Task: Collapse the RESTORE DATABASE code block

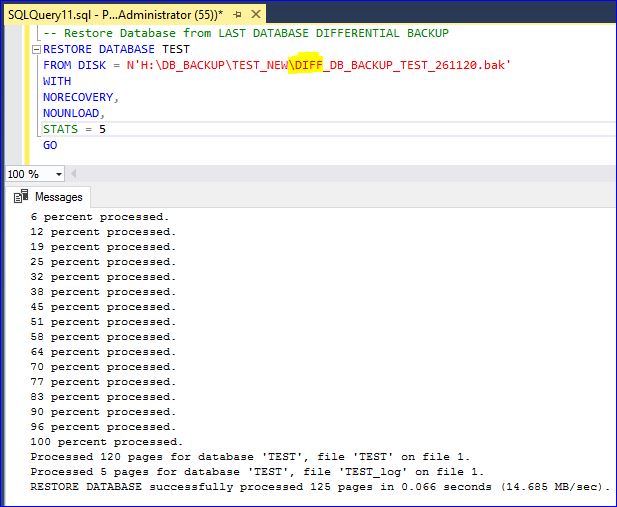Action: coord(37,49)
